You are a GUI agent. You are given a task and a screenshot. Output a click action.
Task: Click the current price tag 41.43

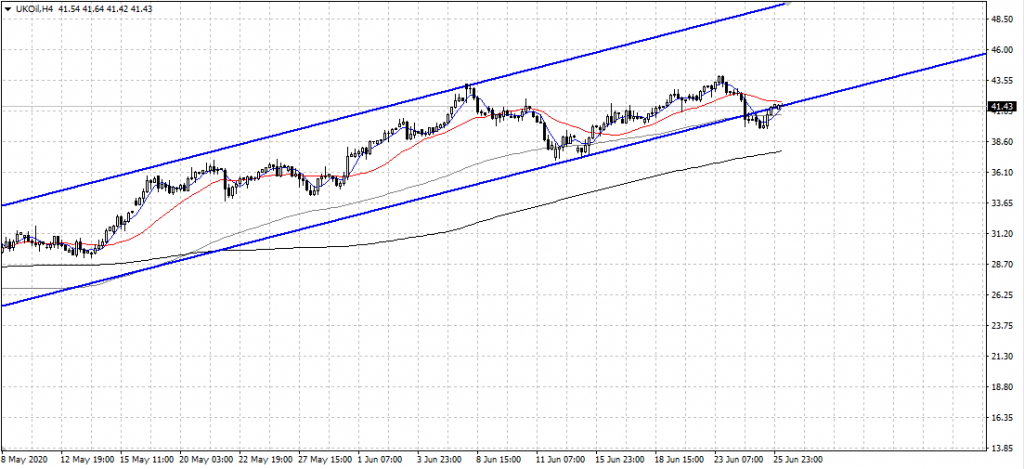coord(1002,106)
